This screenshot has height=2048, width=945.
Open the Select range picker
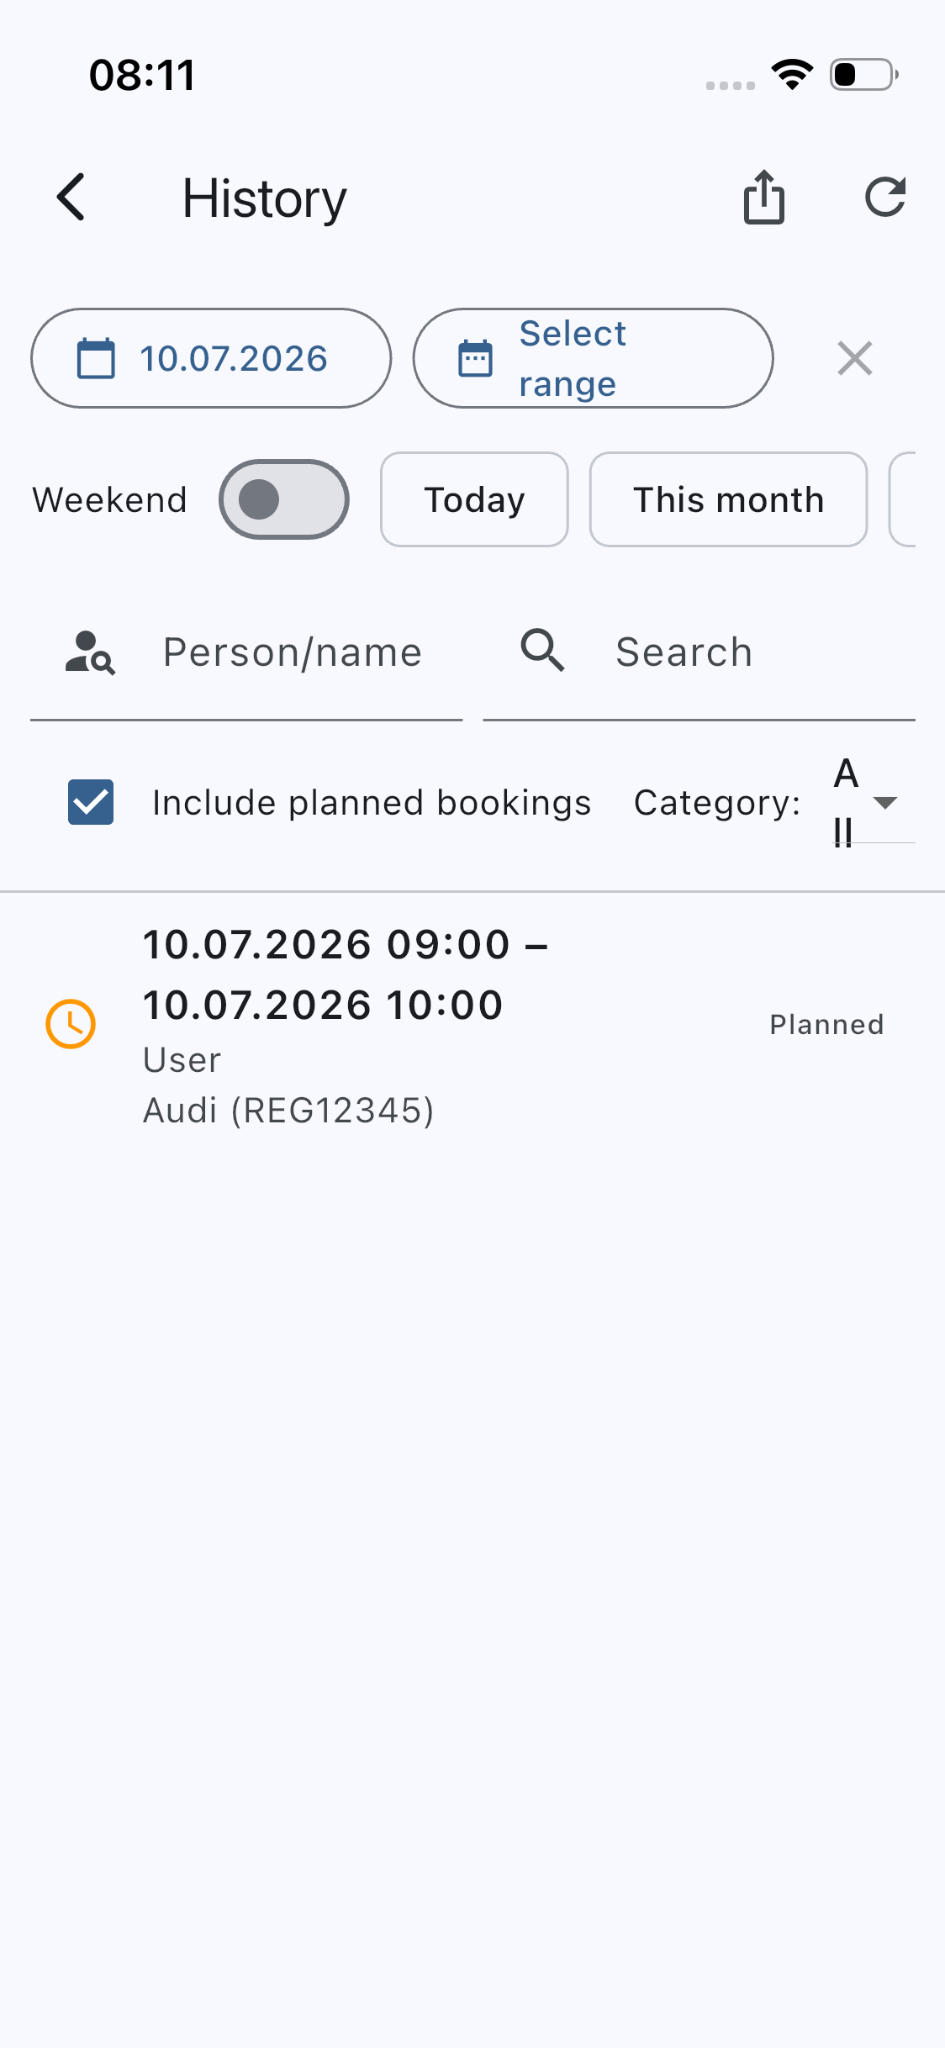point(593,358)
